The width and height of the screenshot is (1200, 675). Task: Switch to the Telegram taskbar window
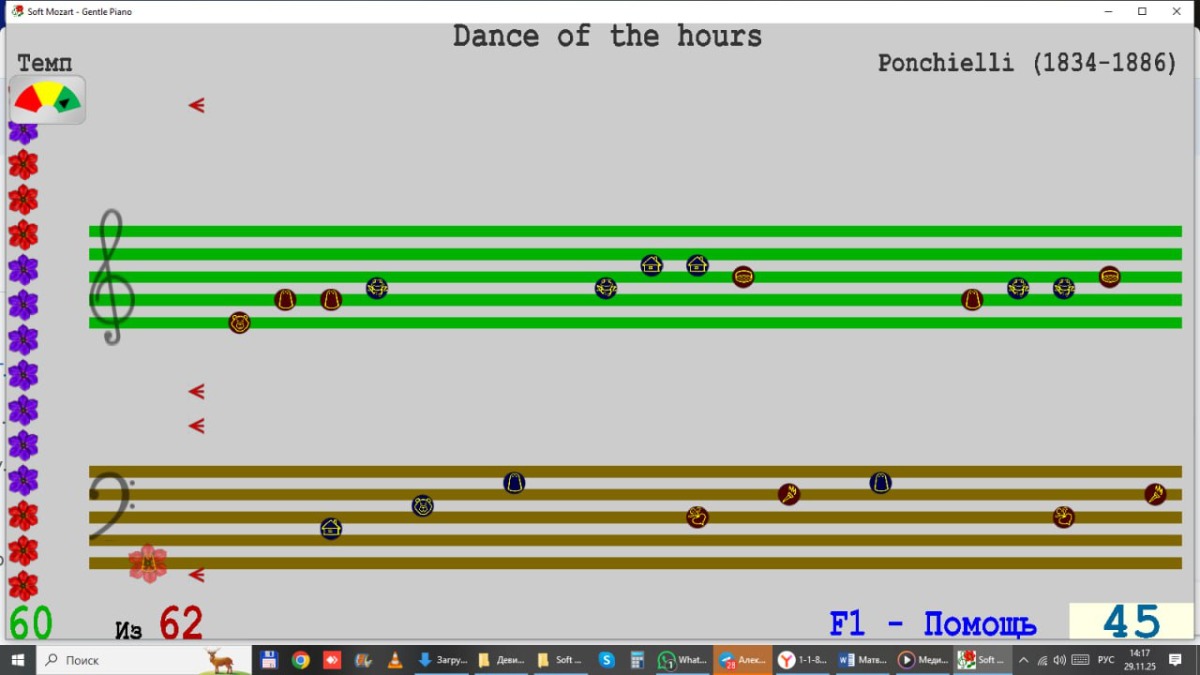[742, 660]
